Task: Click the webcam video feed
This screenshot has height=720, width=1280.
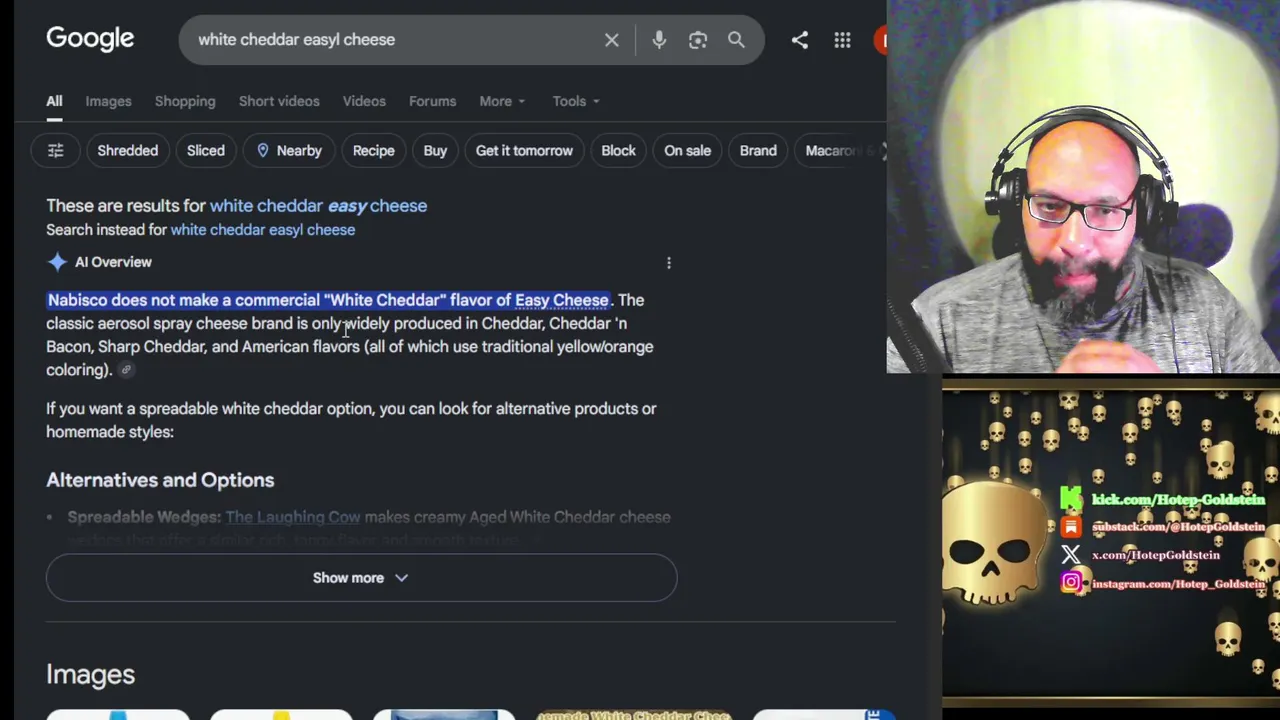Action: (1083, 187)
